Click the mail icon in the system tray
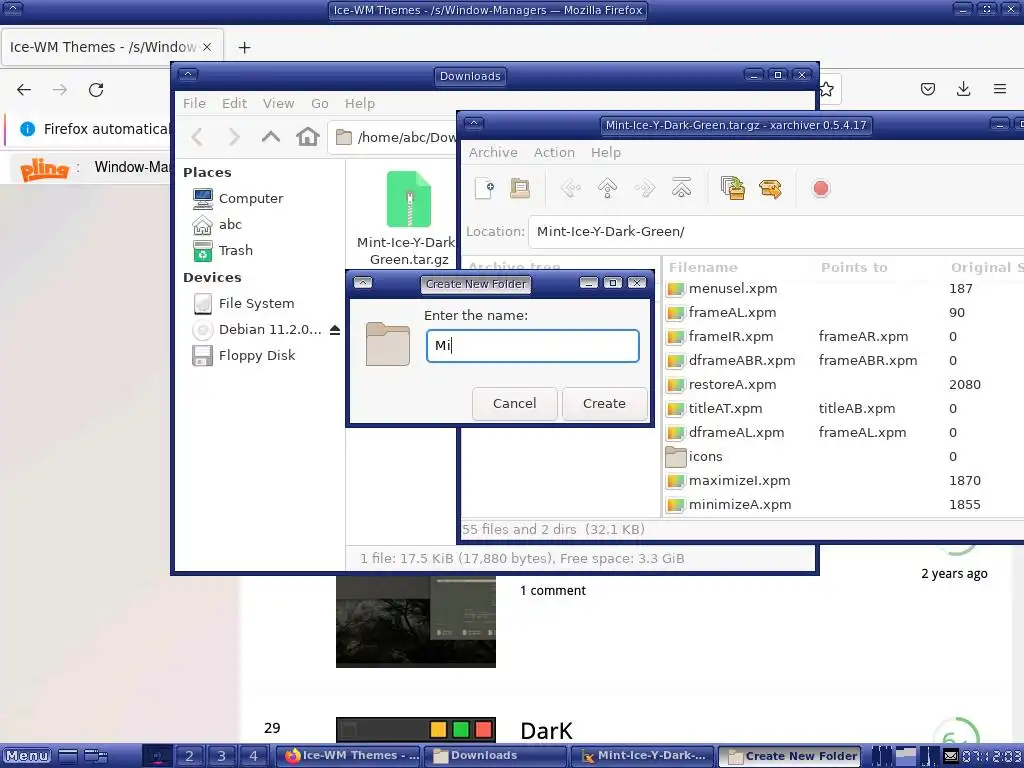The height and width of the screenshot is (768, 1024). coord(952,756)
